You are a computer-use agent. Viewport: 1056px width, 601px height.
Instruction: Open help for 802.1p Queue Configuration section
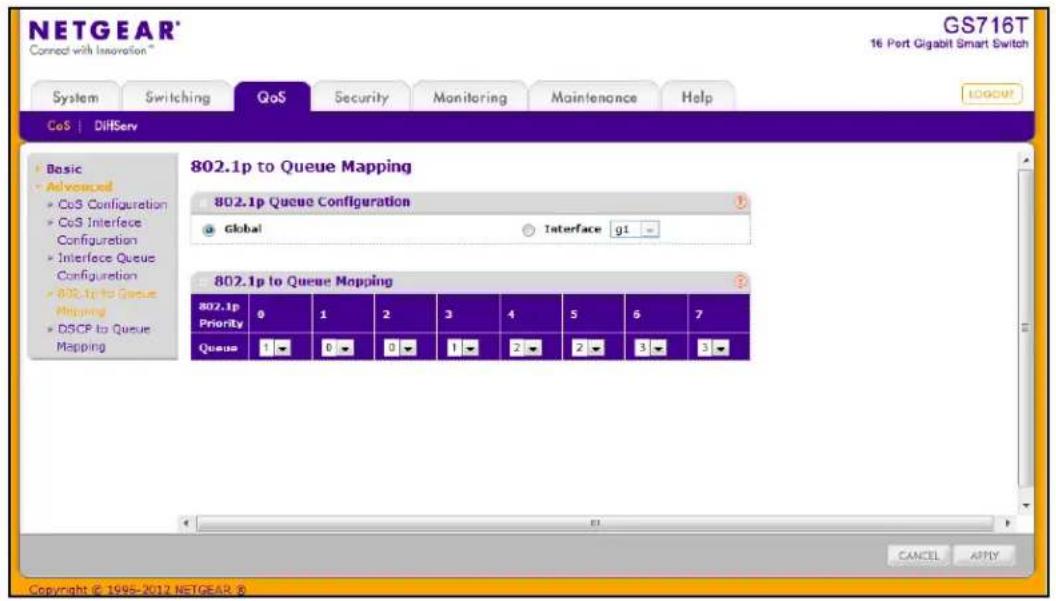point(740,202)
